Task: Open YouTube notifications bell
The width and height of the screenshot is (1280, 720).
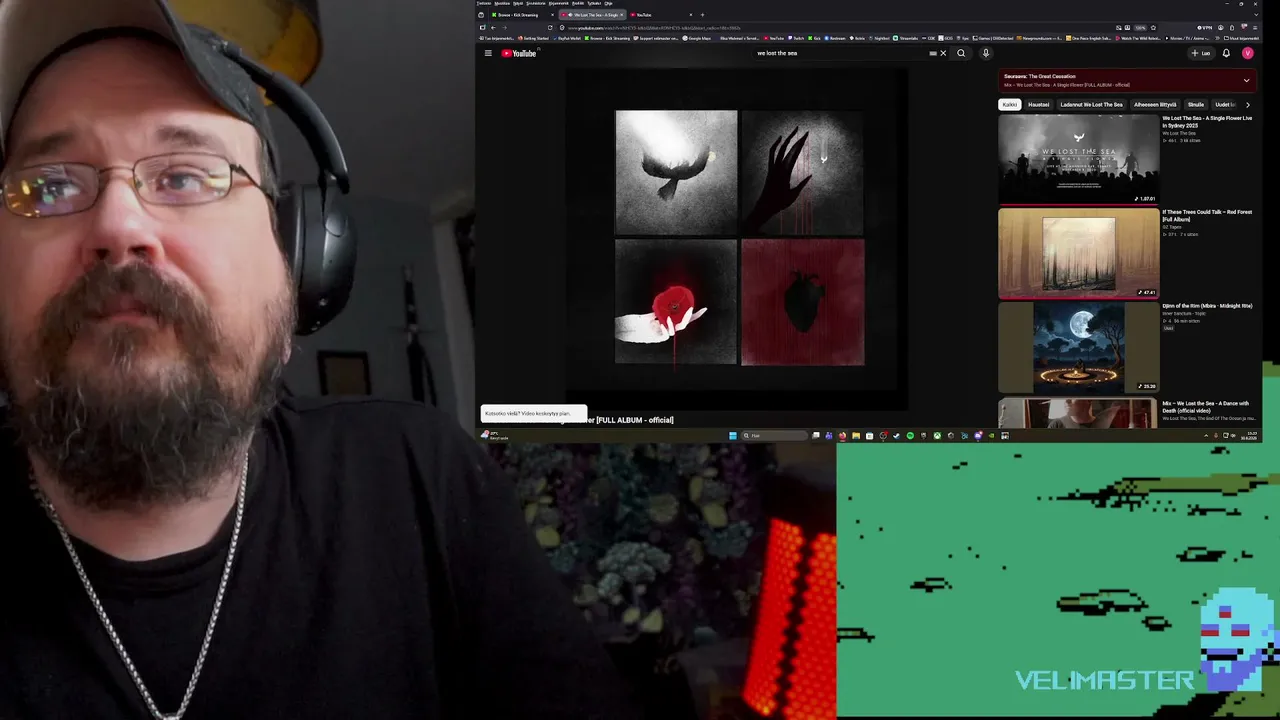Action: [1226, 53]
